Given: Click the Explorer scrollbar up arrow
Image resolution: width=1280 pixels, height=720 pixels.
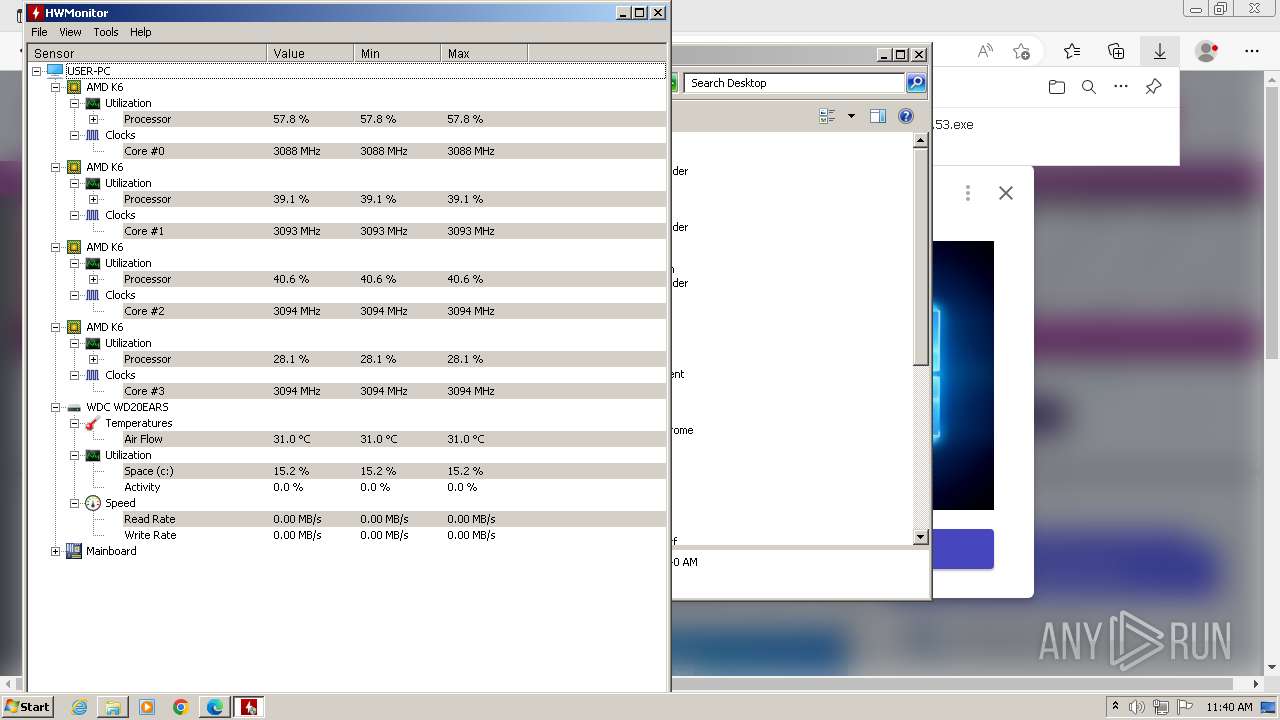Looking at the screenshot, I should click(x=921, y=141).
